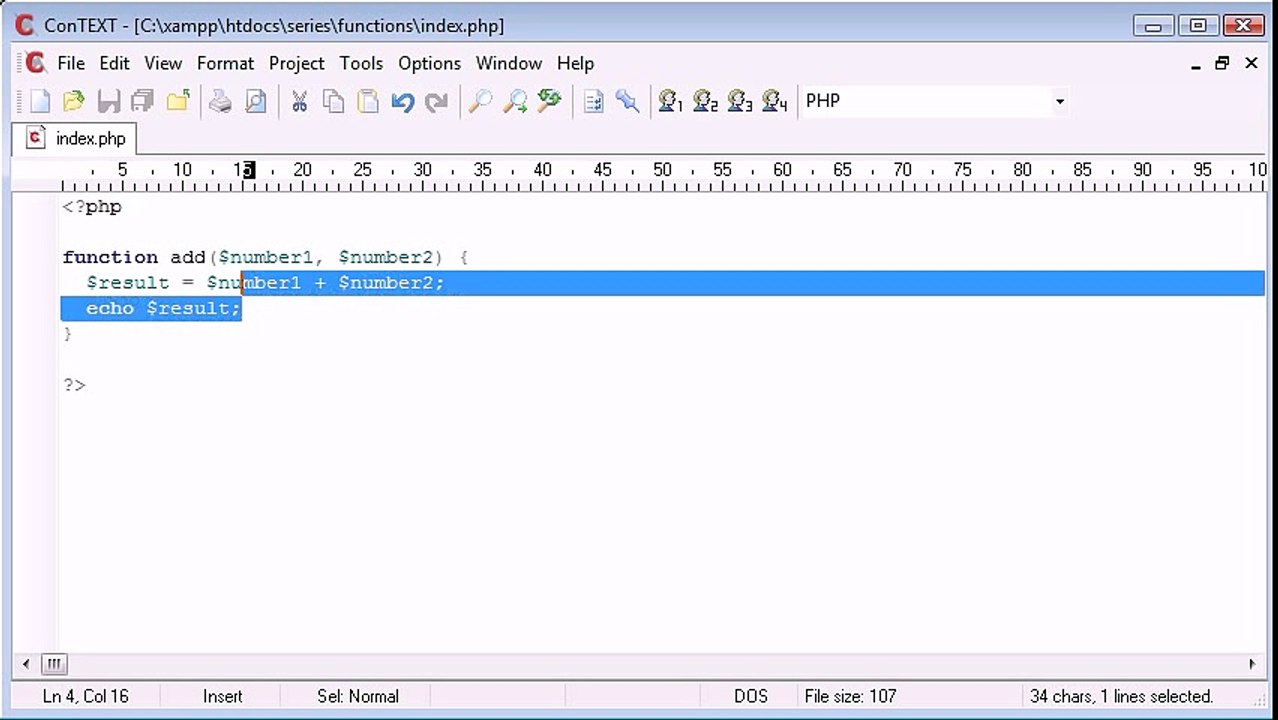Click the Find next icon
The width and height of the screenshot is (1278, 720).
515,101
